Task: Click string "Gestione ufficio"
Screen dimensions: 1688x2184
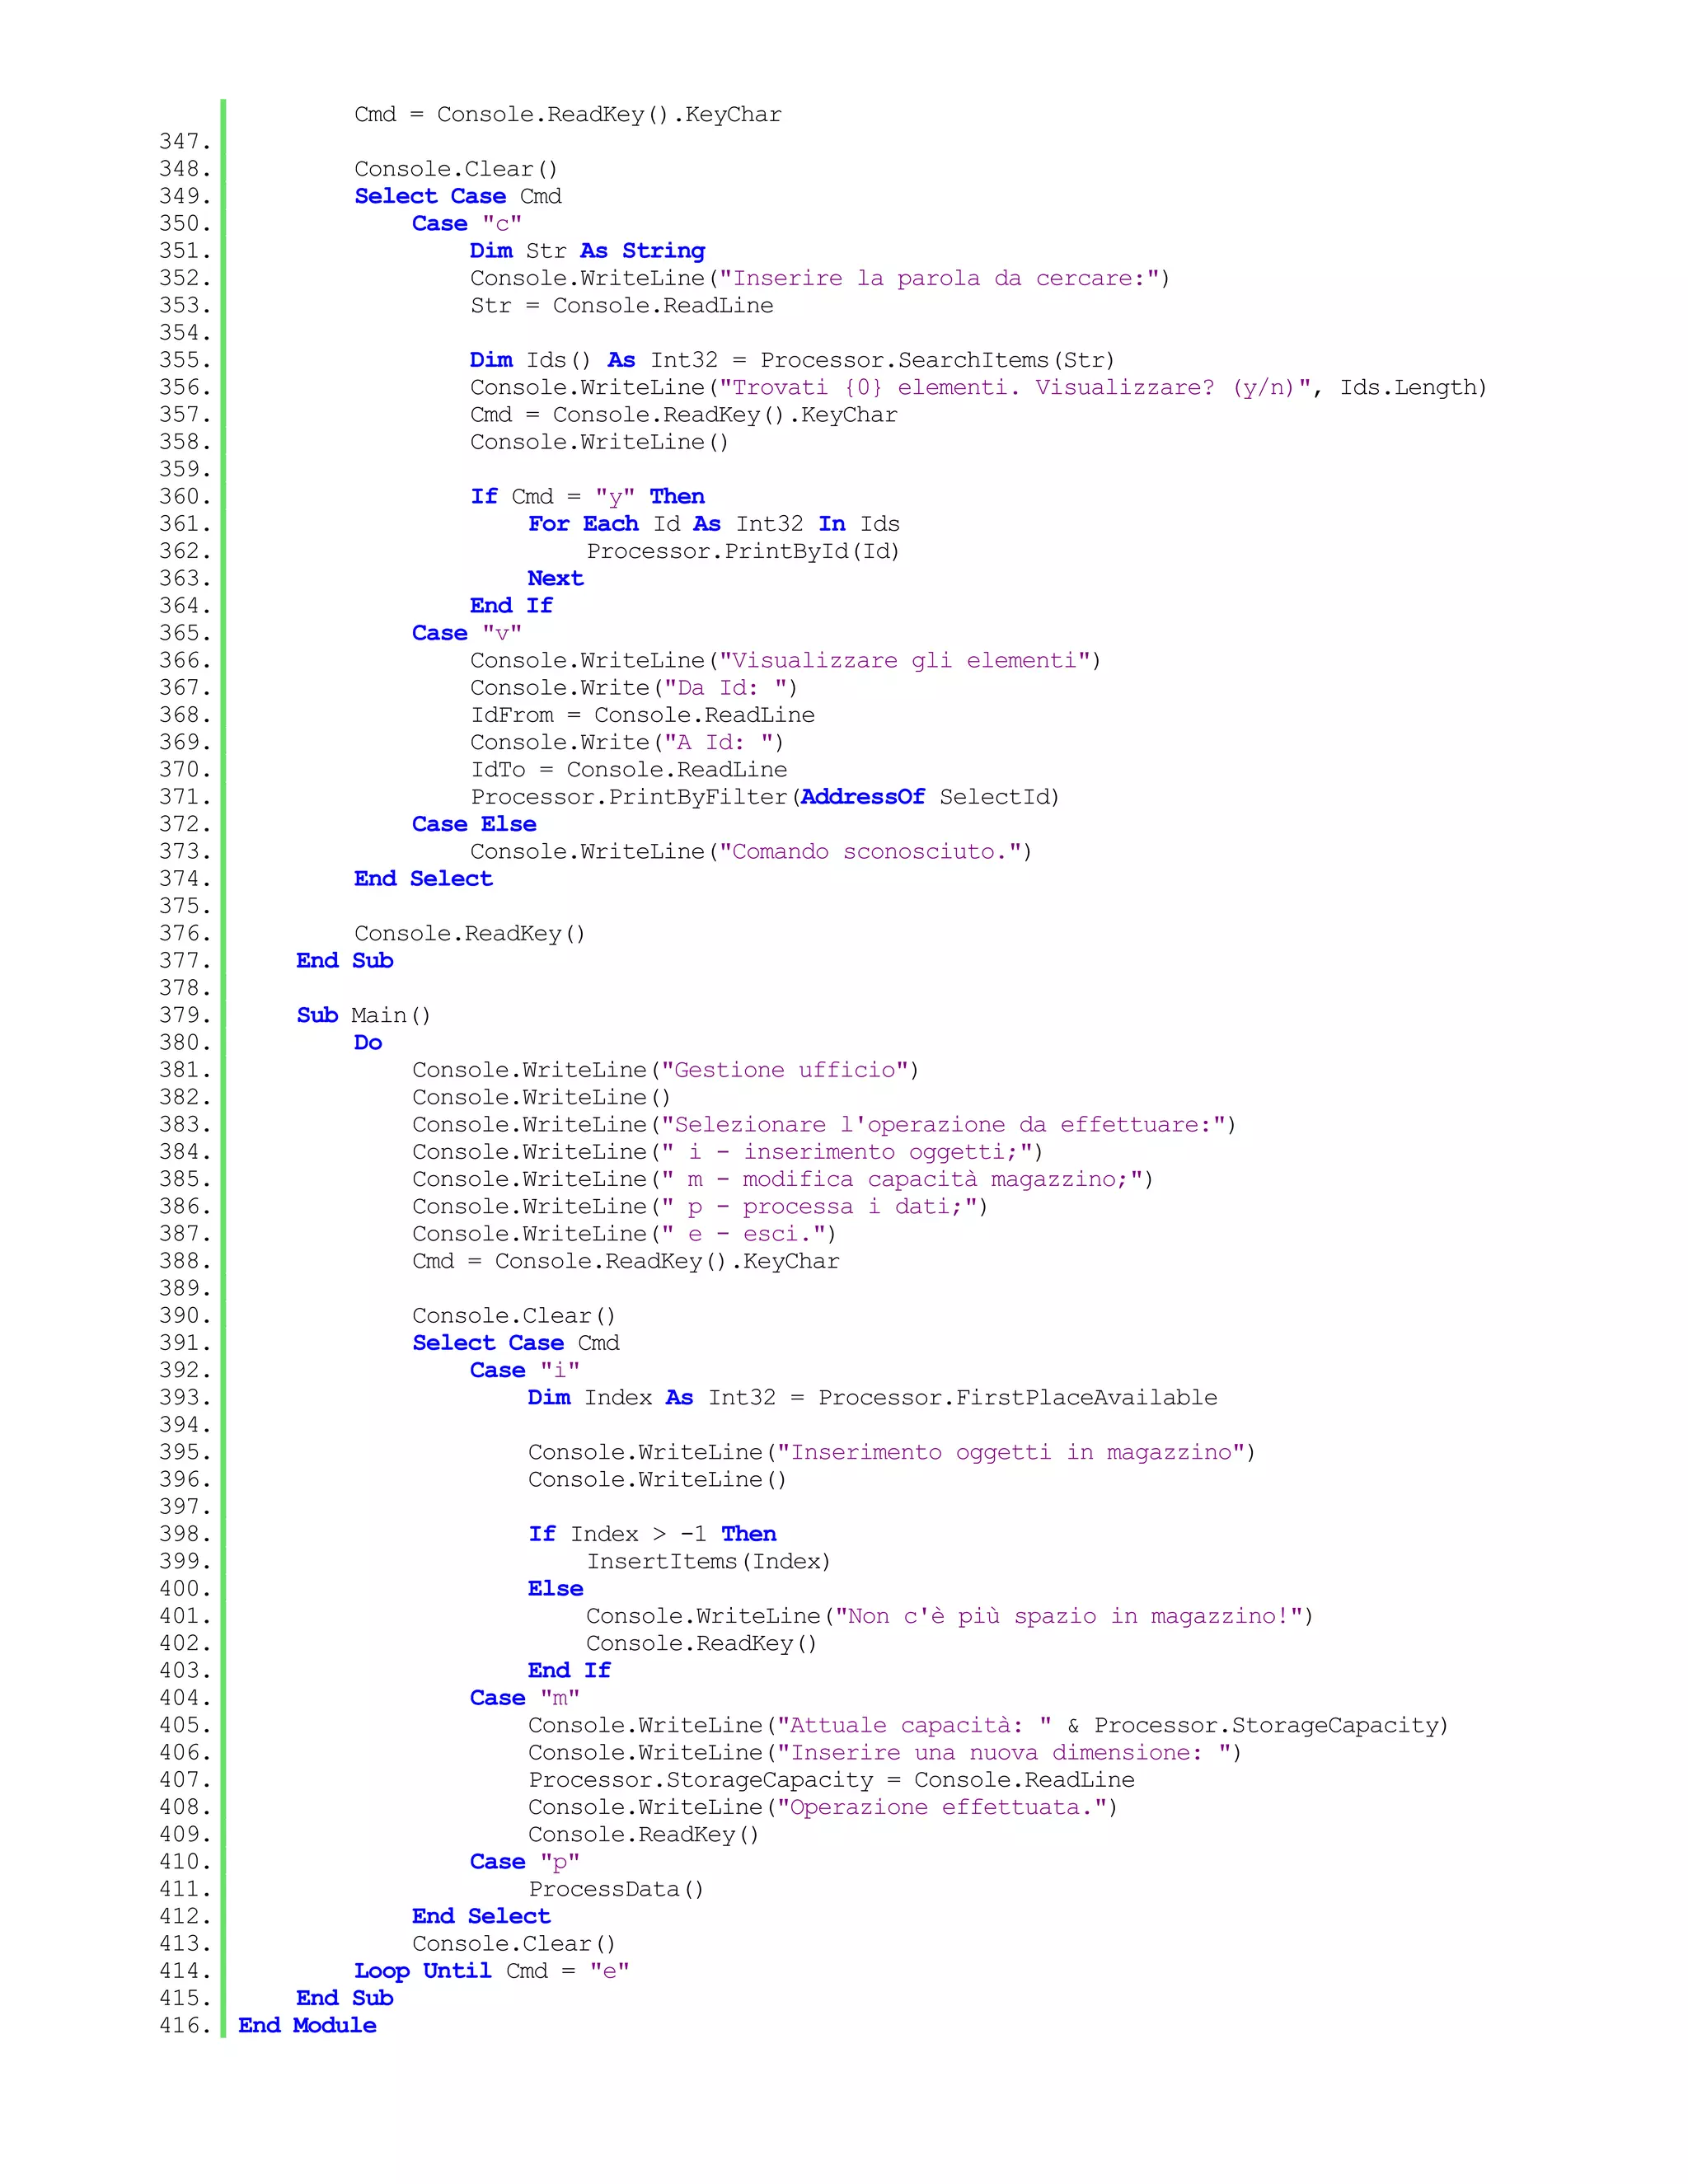Action: [785, 1070]
